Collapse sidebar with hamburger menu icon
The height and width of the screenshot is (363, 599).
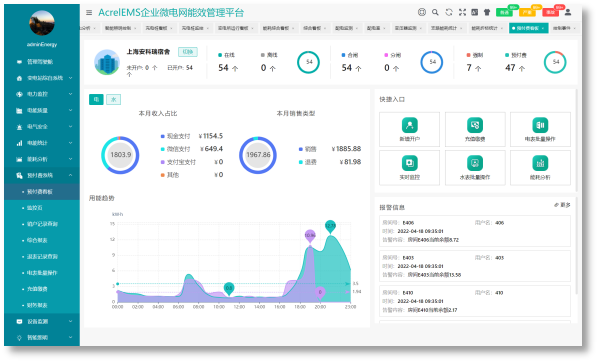coord(89,13)
